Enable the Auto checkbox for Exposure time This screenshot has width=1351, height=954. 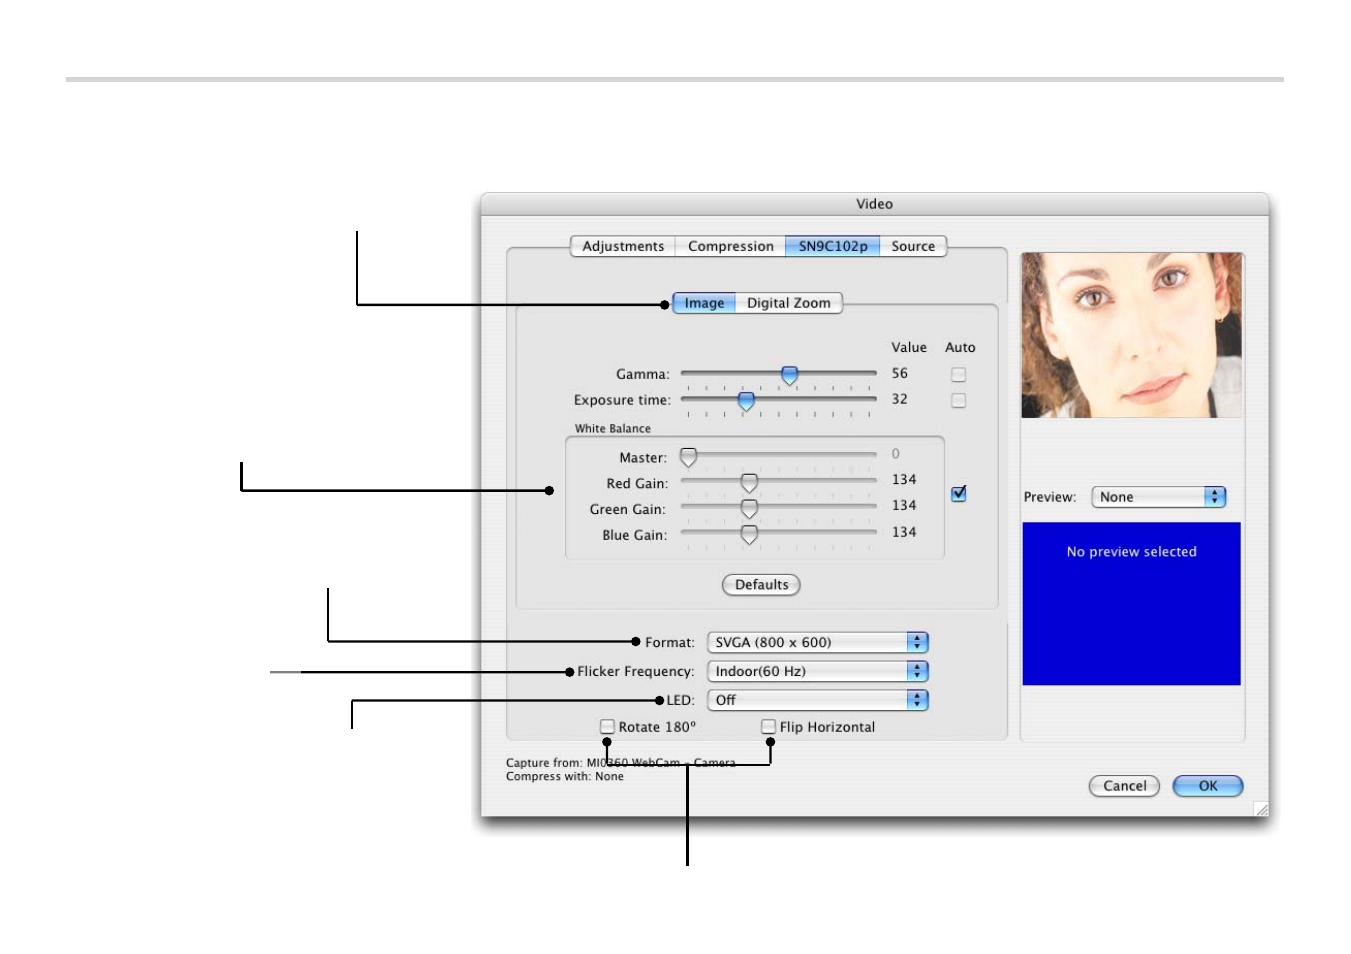(958, 400)
